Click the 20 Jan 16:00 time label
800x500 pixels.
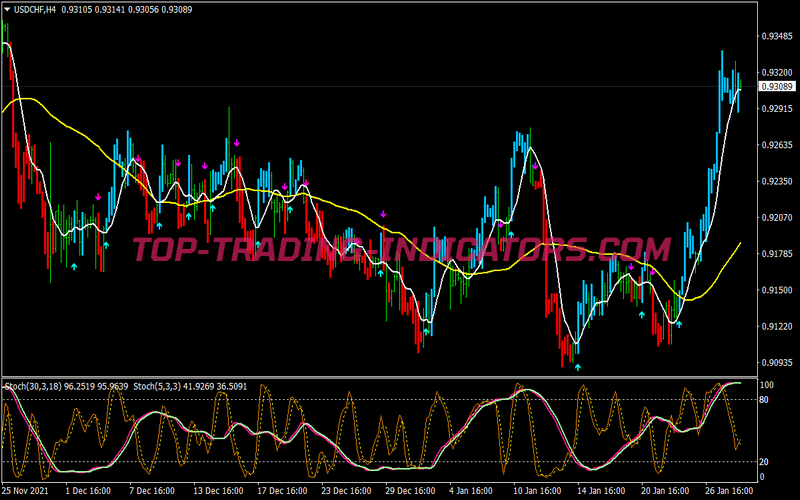[x=666, y=491]
